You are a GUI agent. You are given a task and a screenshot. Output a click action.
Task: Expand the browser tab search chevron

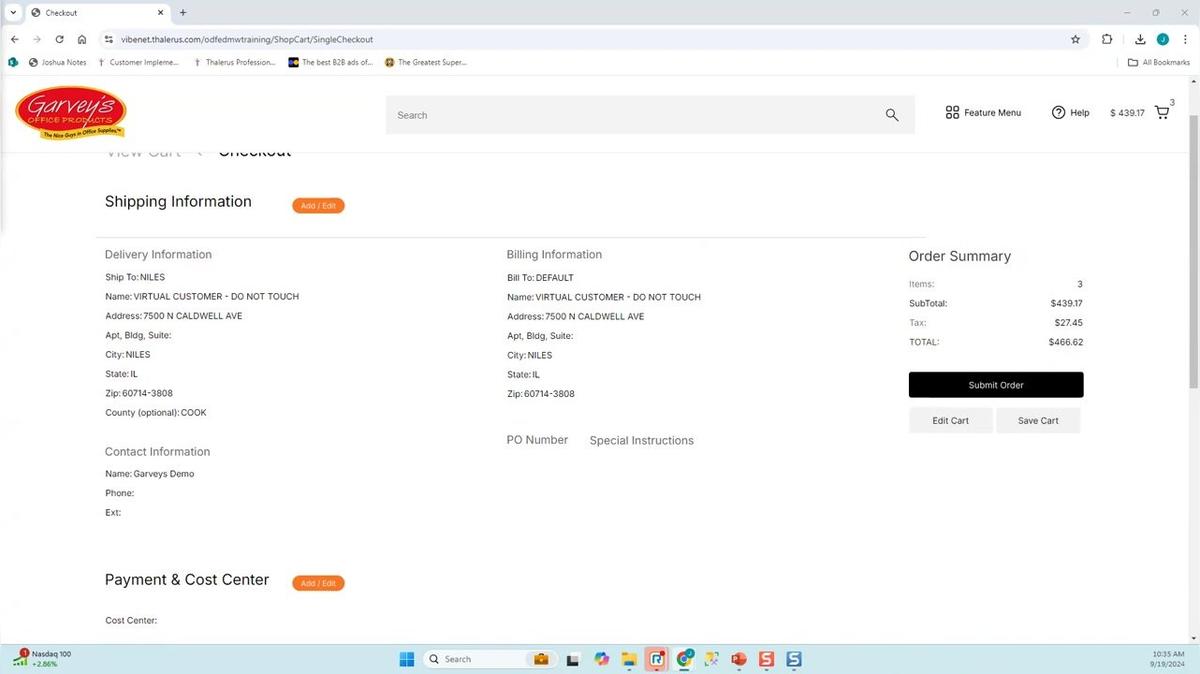click(x=13, y=13)
